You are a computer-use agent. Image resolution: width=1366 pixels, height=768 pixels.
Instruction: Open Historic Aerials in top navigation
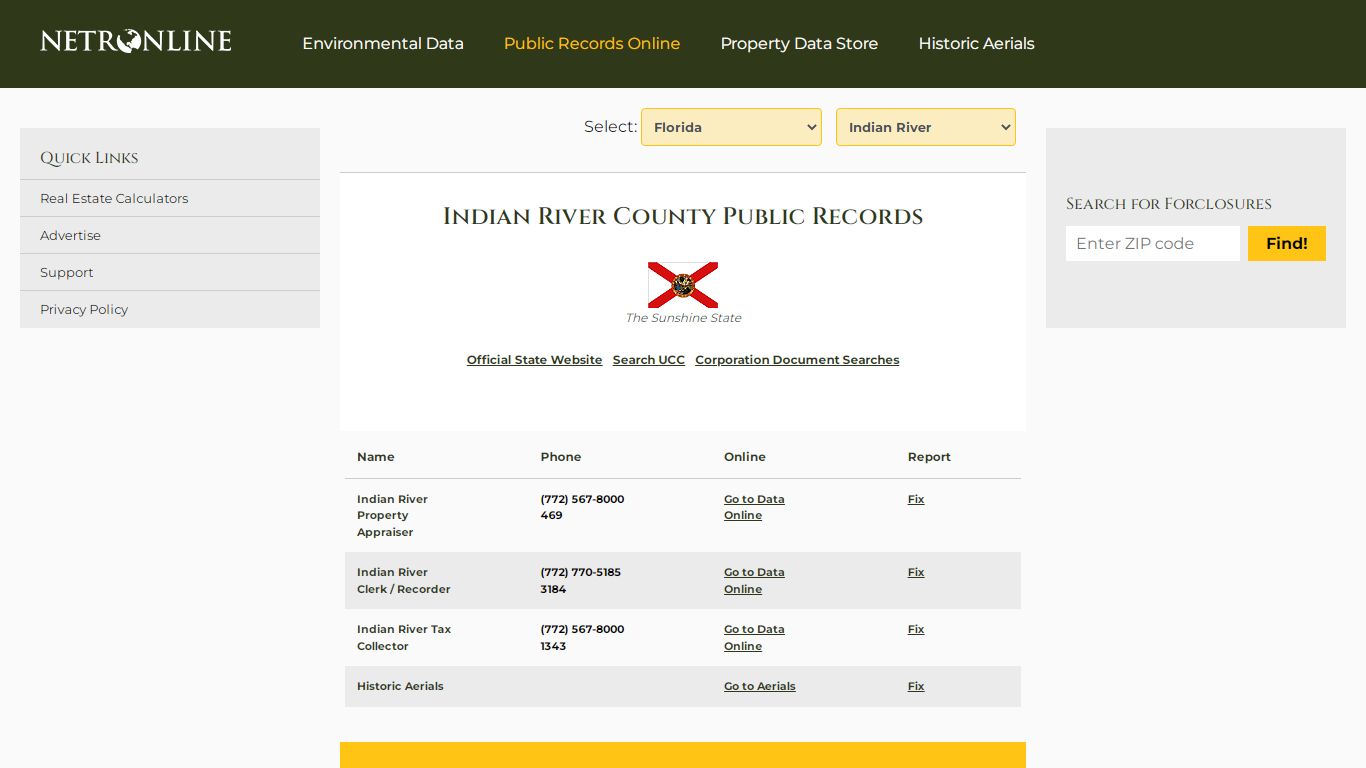pos(976,44)
